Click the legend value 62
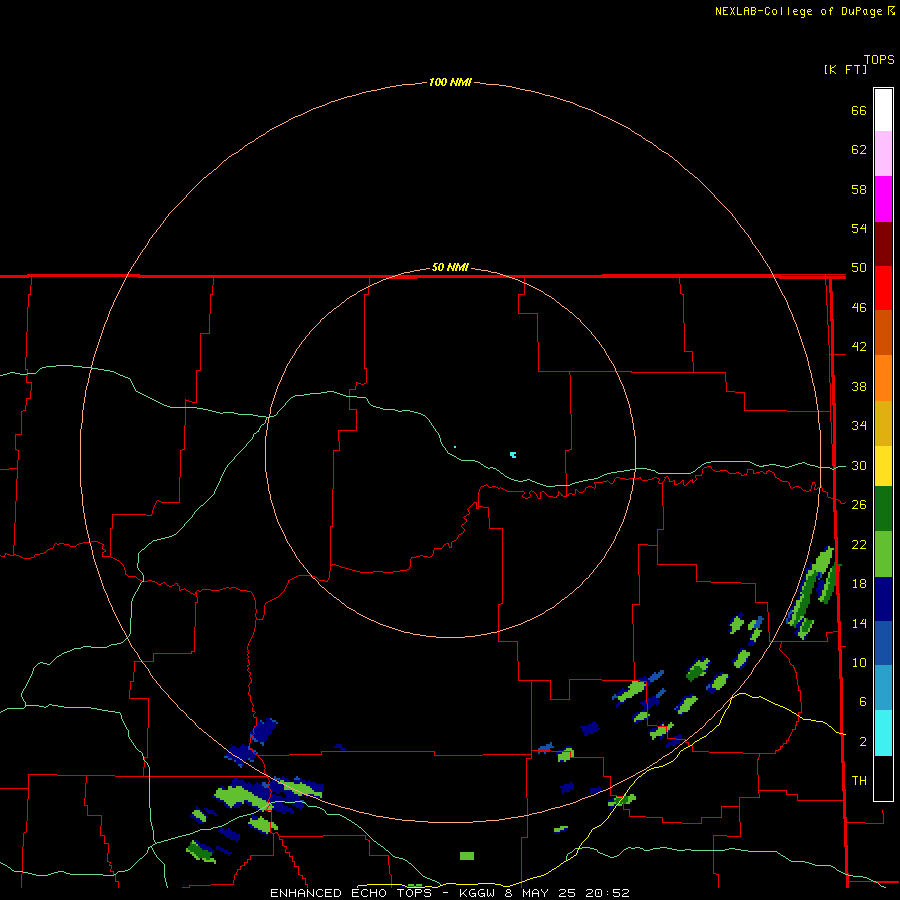The width and height of the screenshot is (900, 900). (x=859, y=150)
